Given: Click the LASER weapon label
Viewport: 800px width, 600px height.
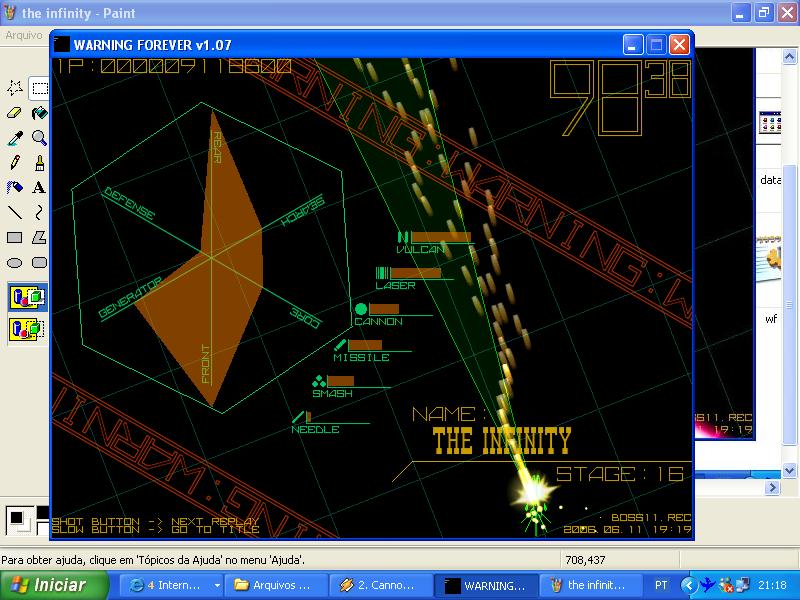Looking at the screenshot, I should 395,286.
